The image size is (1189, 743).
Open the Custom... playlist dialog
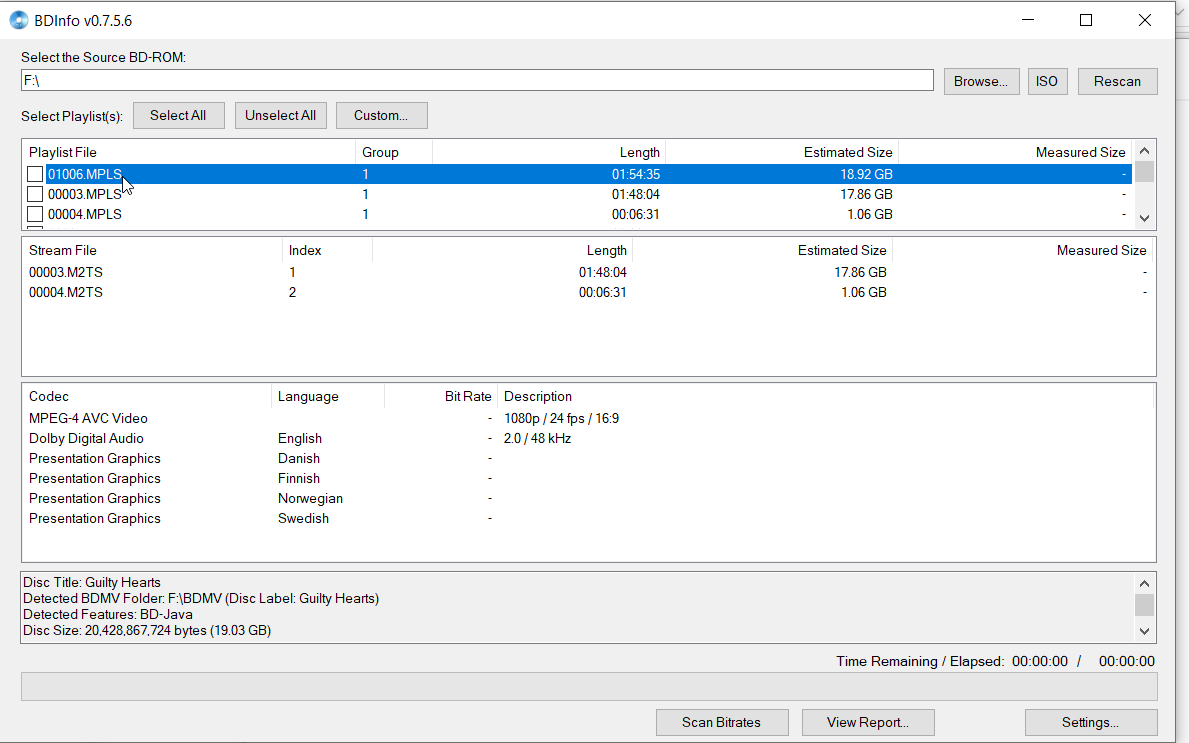(x=381, y=115)
